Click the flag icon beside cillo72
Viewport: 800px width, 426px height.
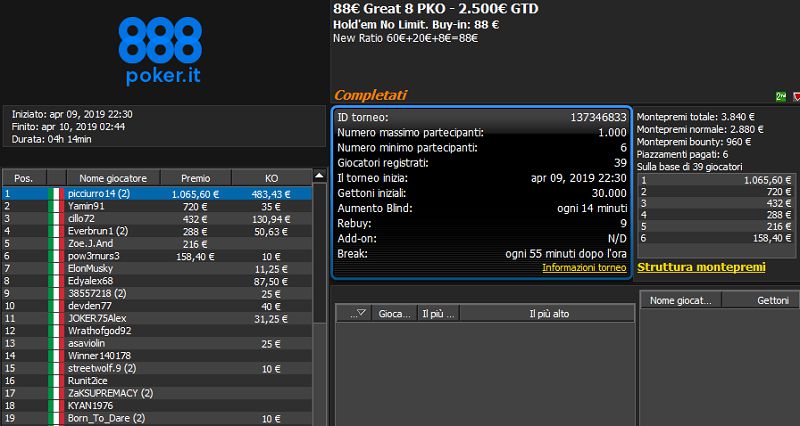[x=56, y=218]
